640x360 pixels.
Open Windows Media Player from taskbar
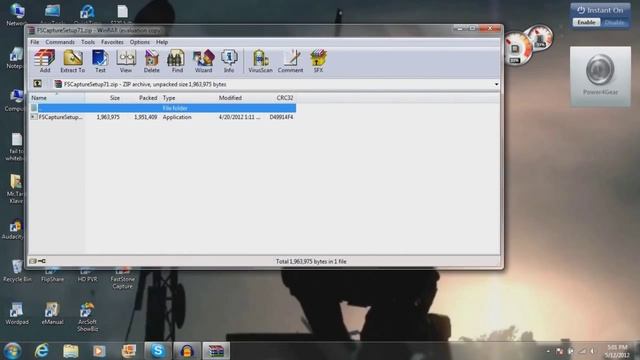99,351
